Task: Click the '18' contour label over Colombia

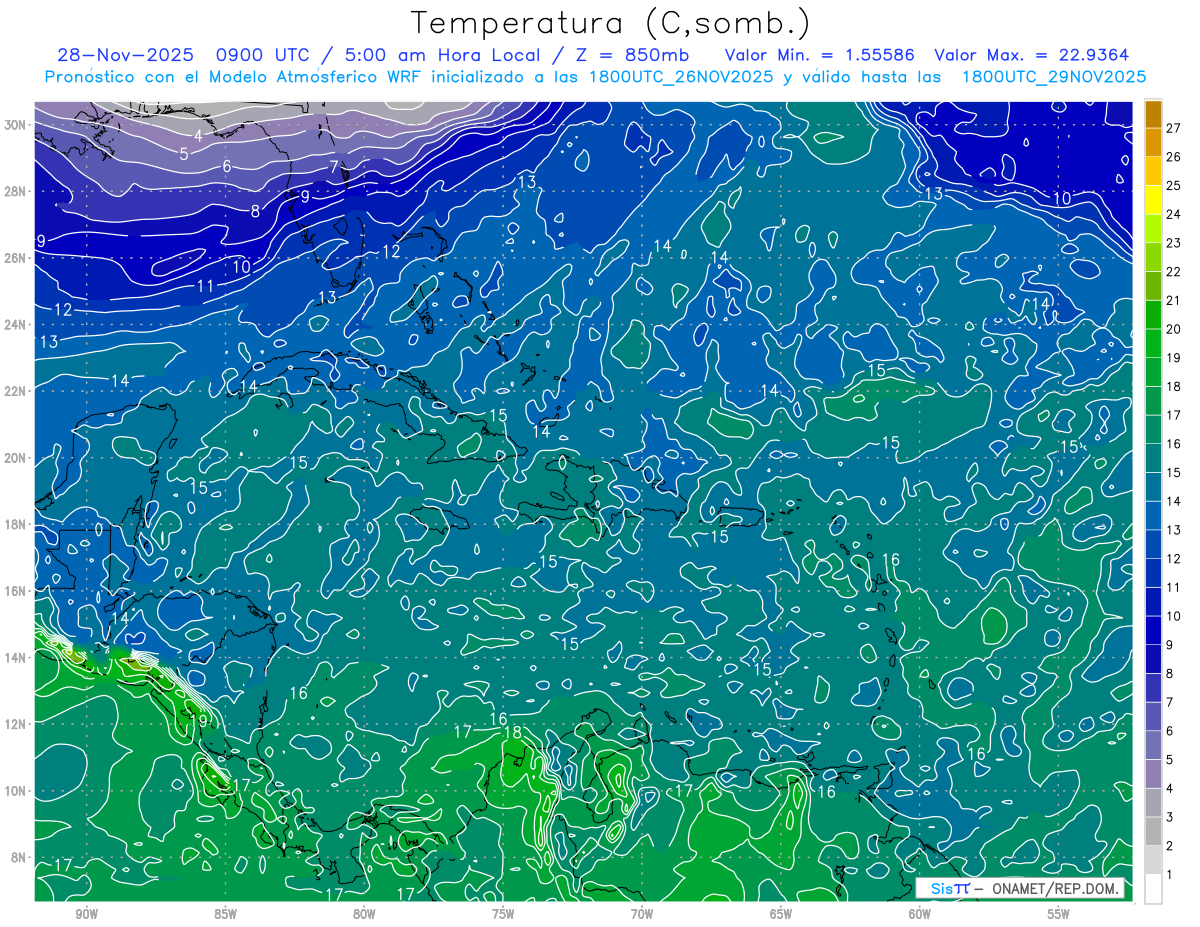Action: click(x=513, y=732)
